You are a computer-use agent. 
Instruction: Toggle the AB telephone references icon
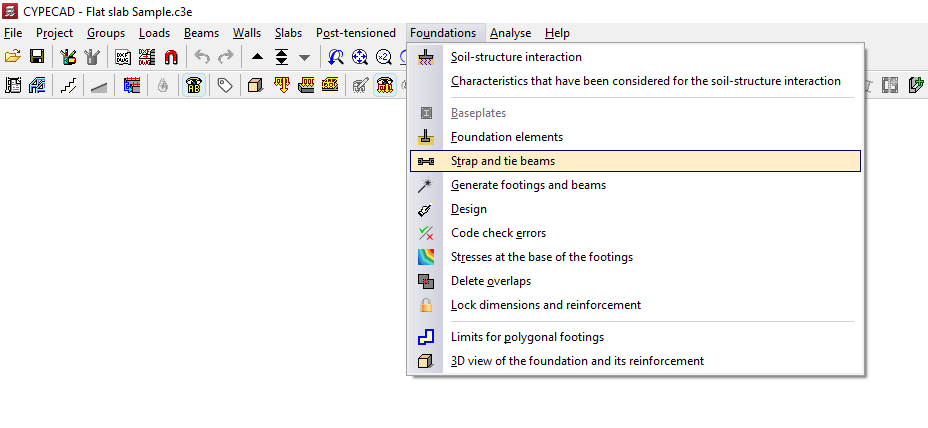click(194, 85)
